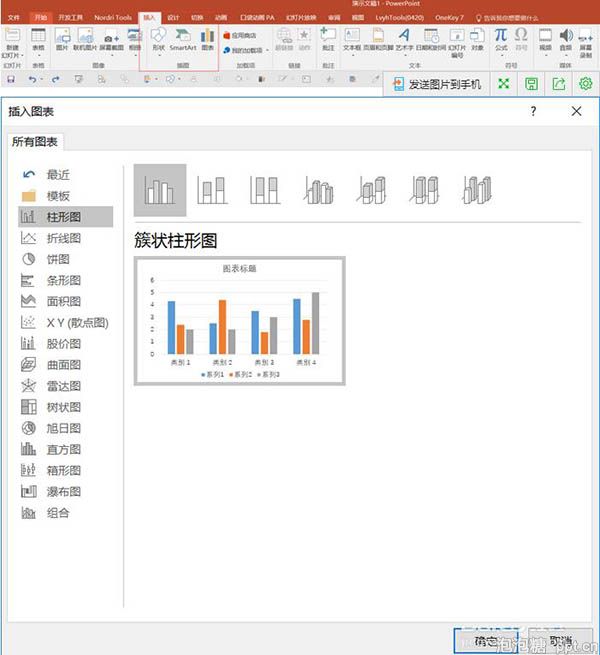Open the 形状 shapes dropdown
The image size is (600, 655).
(x=158, y=41)
